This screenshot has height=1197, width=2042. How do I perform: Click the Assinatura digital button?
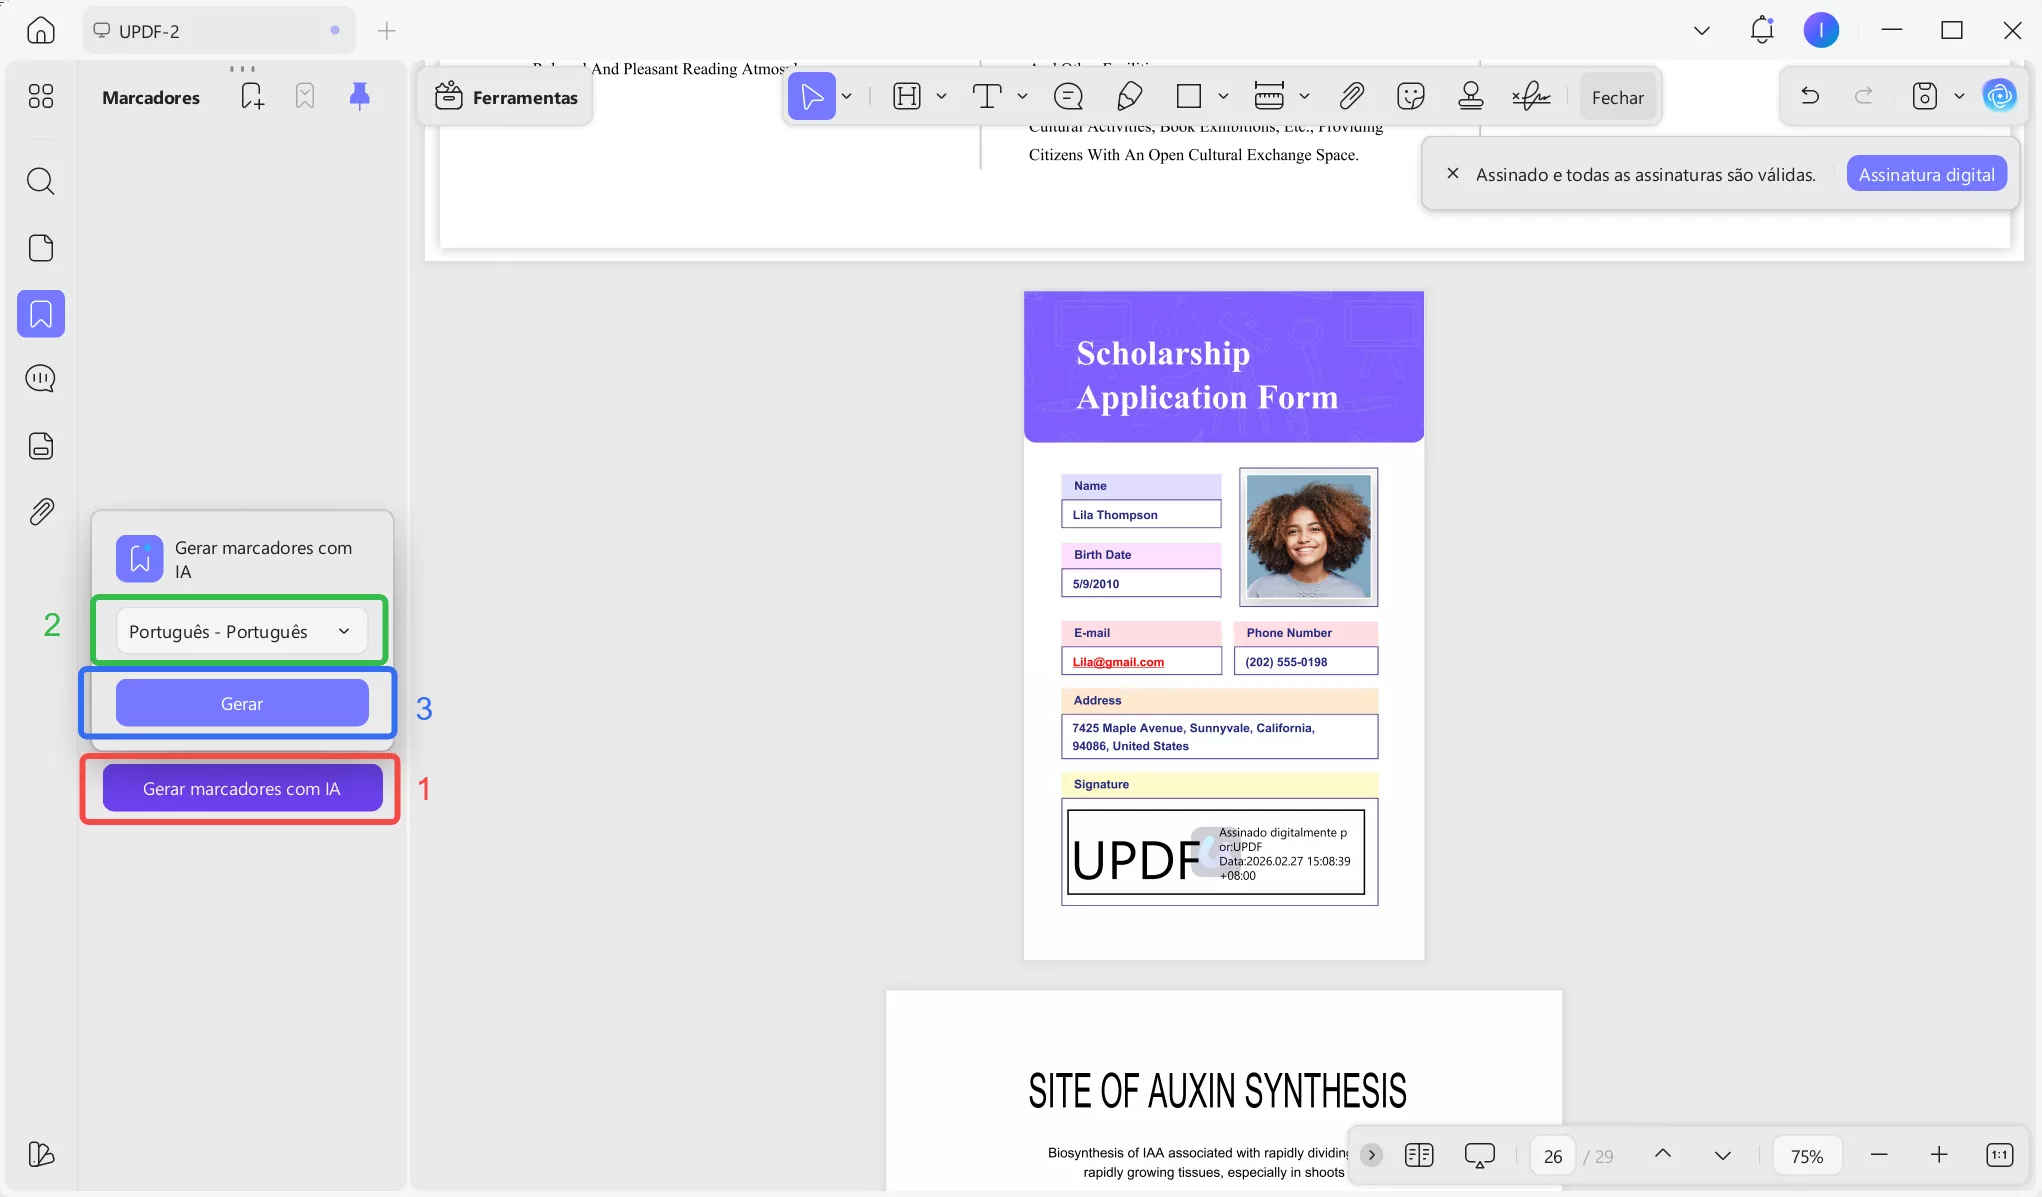pyautogui.click(x=1925, y=174)
